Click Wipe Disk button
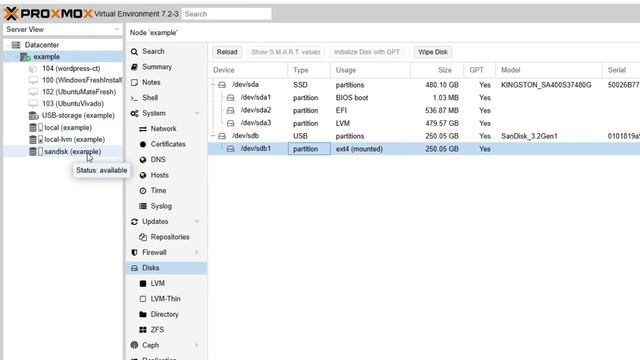The width and height of the screenshot is (640, 360). (x=433, y=52)
